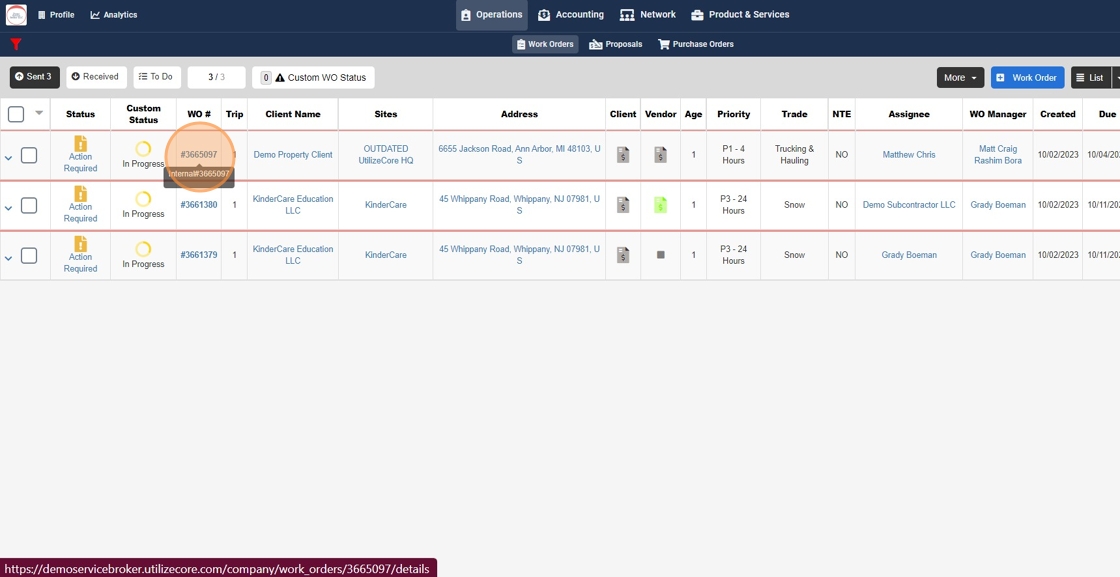
Task: Click Vendor square icon for #3661379
Action: pyautogui.click(x=661, y=254)
